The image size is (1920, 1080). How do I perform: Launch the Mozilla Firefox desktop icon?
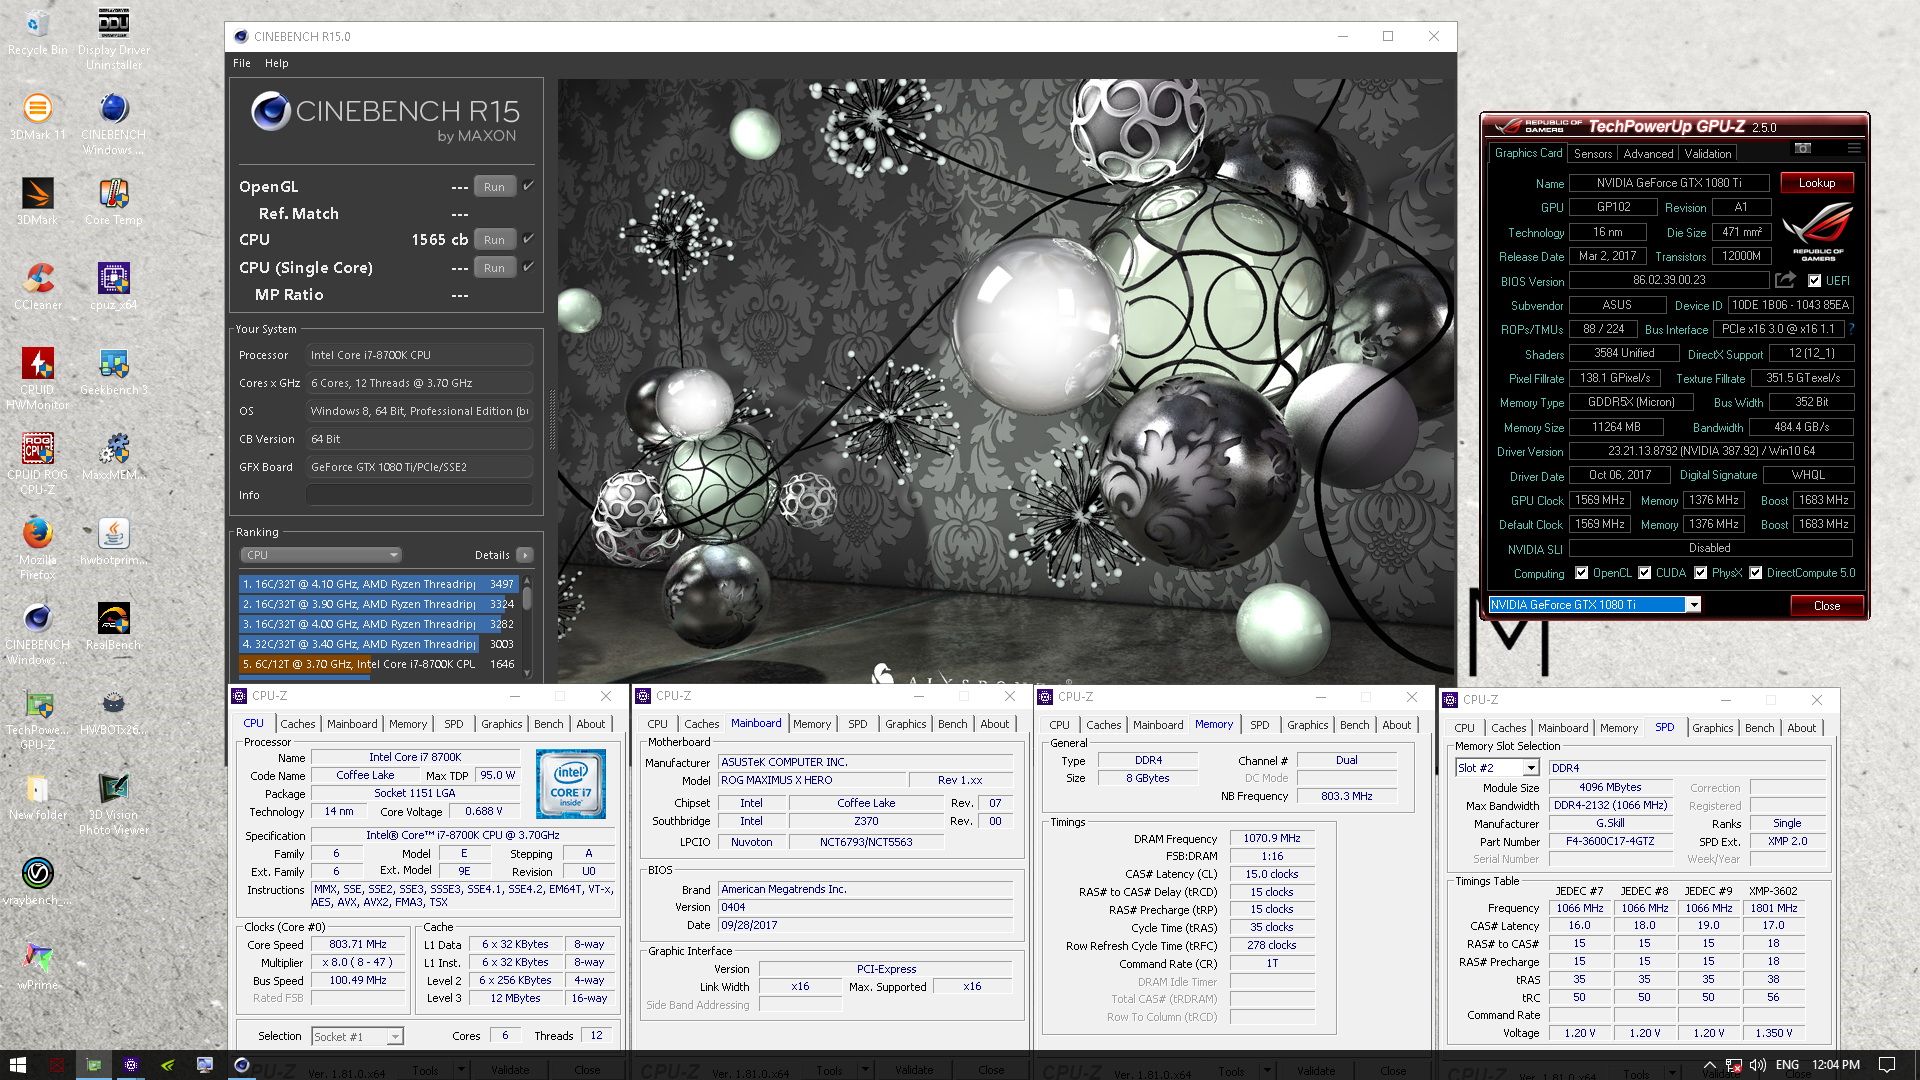point(37,549)
